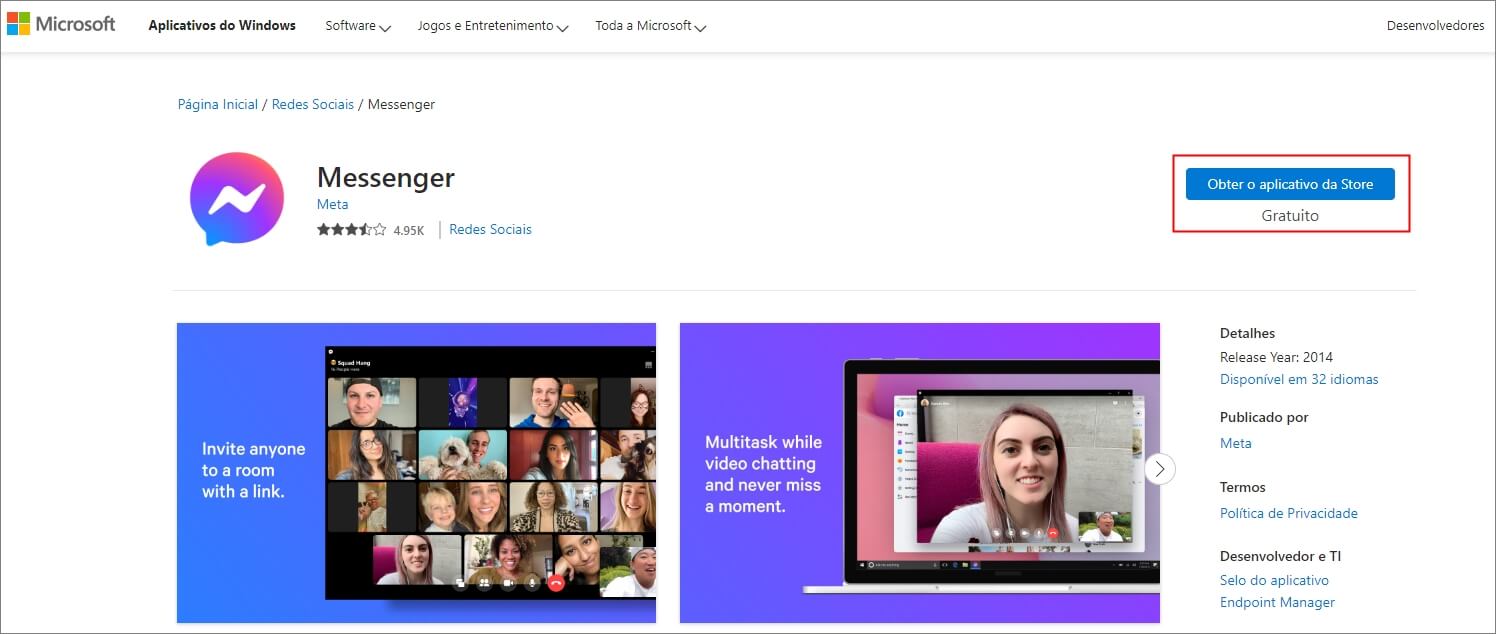Click Obter o aplicativo da Store
This screenshot has width=1496, height=634.
[1290, 184]
